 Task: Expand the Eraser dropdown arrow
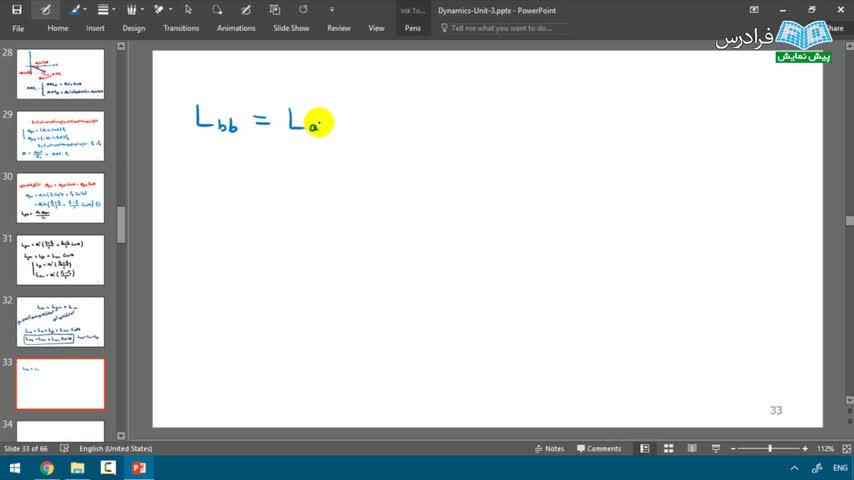tap(170, 10)
